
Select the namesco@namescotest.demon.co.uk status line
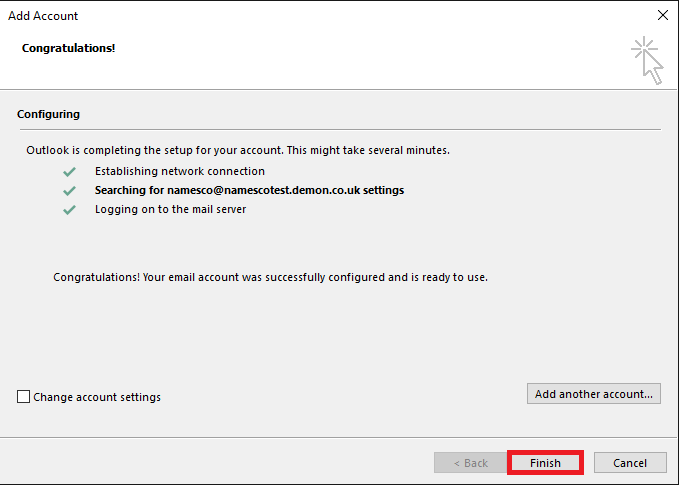coord(249,190)
